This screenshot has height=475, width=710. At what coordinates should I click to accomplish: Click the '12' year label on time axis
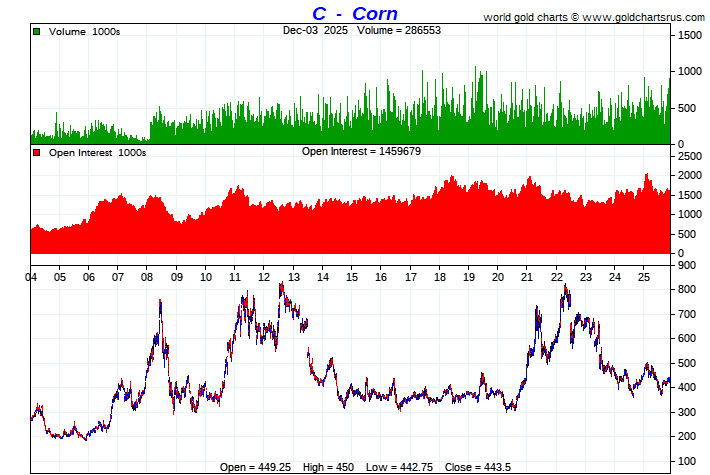pyautogui.click(x=264, y=277)
